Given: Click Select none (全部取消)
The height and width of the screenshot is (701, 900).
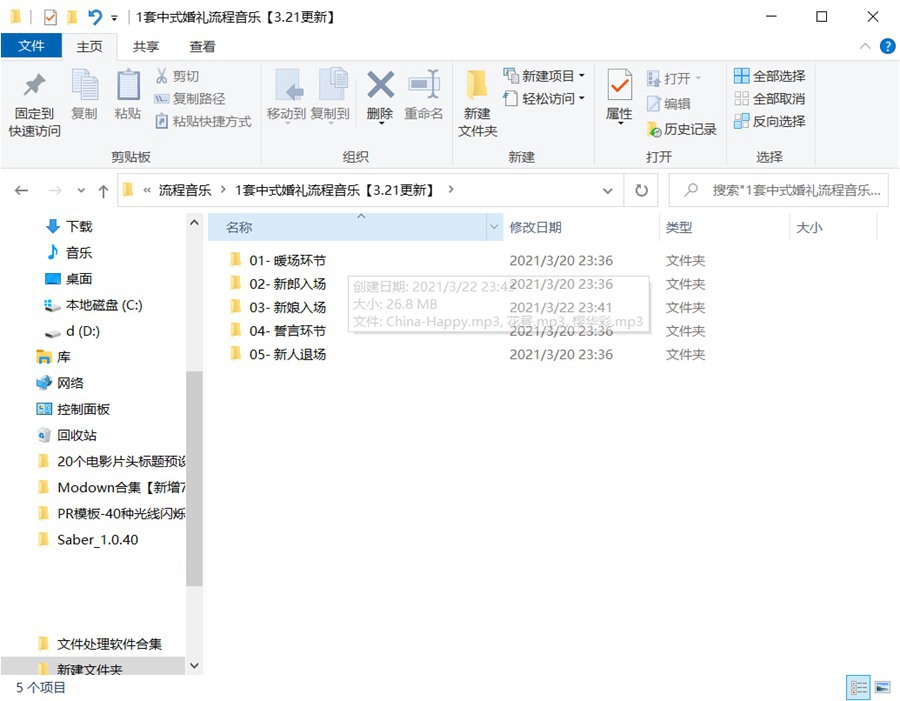Looking at the screenshot, I should pyautogui.click(x=769, y=98).
